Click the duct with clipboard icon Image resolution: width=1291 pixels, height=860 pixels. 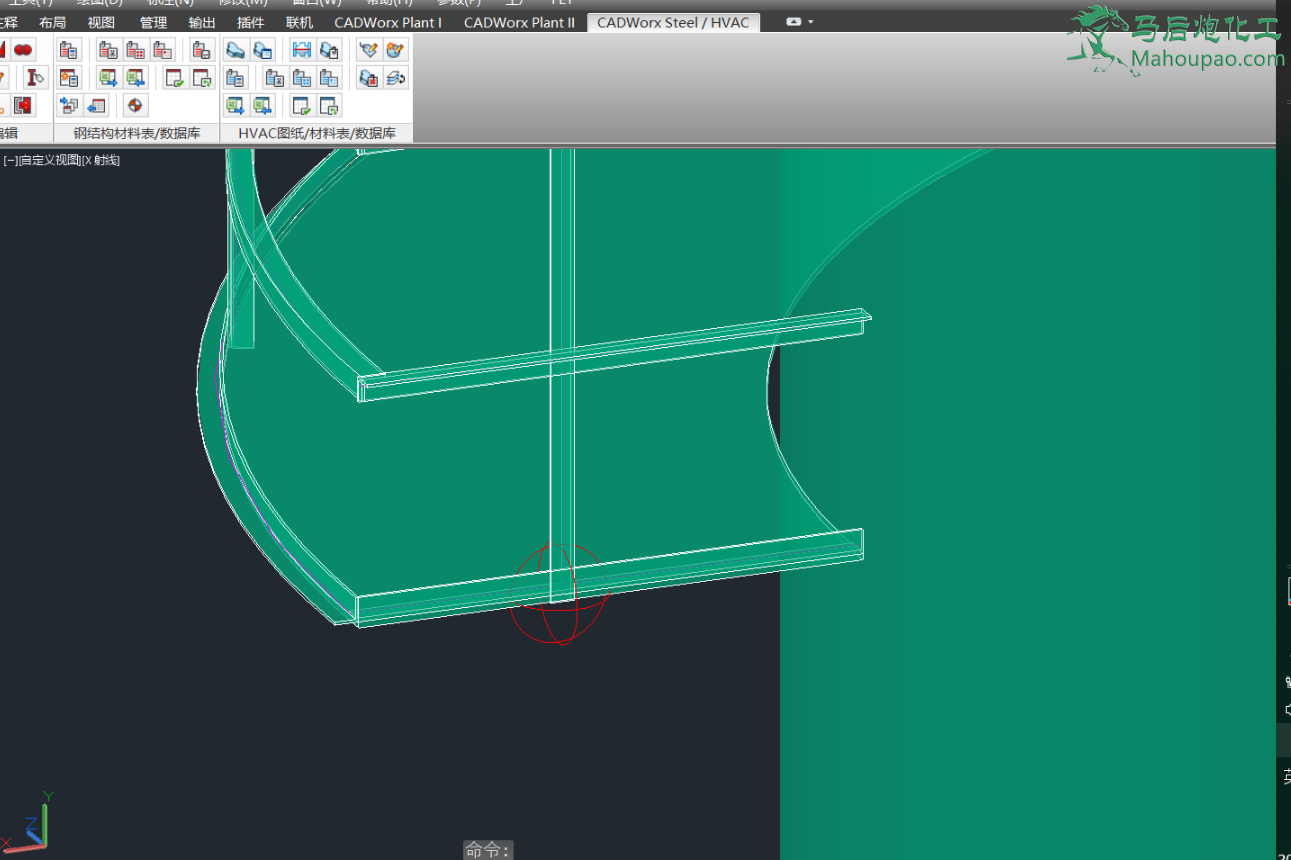pos(329,49)
